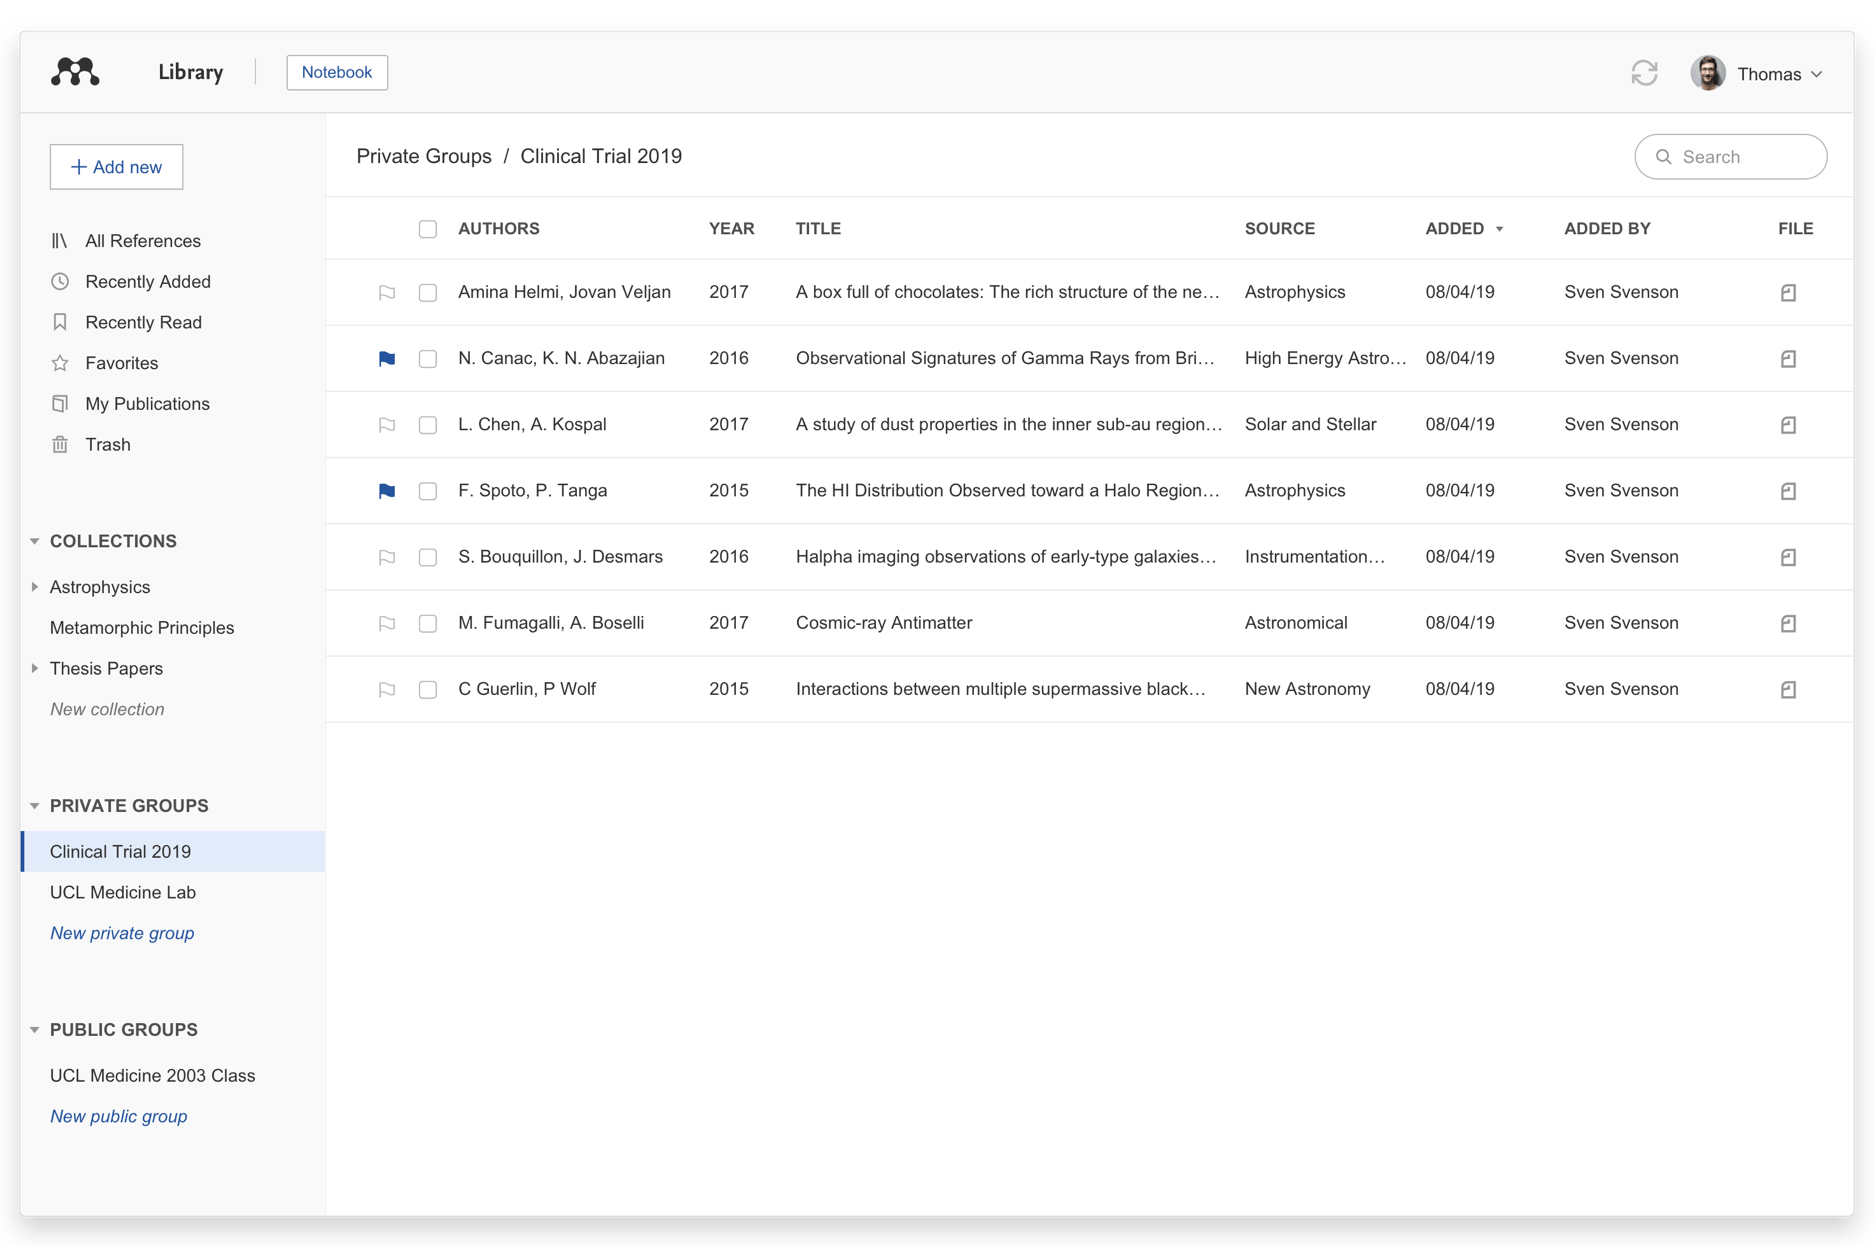Screen dimensions: 1874x1246
Task: Open the Thomas user account dropdown
Action: (1760, 74)
